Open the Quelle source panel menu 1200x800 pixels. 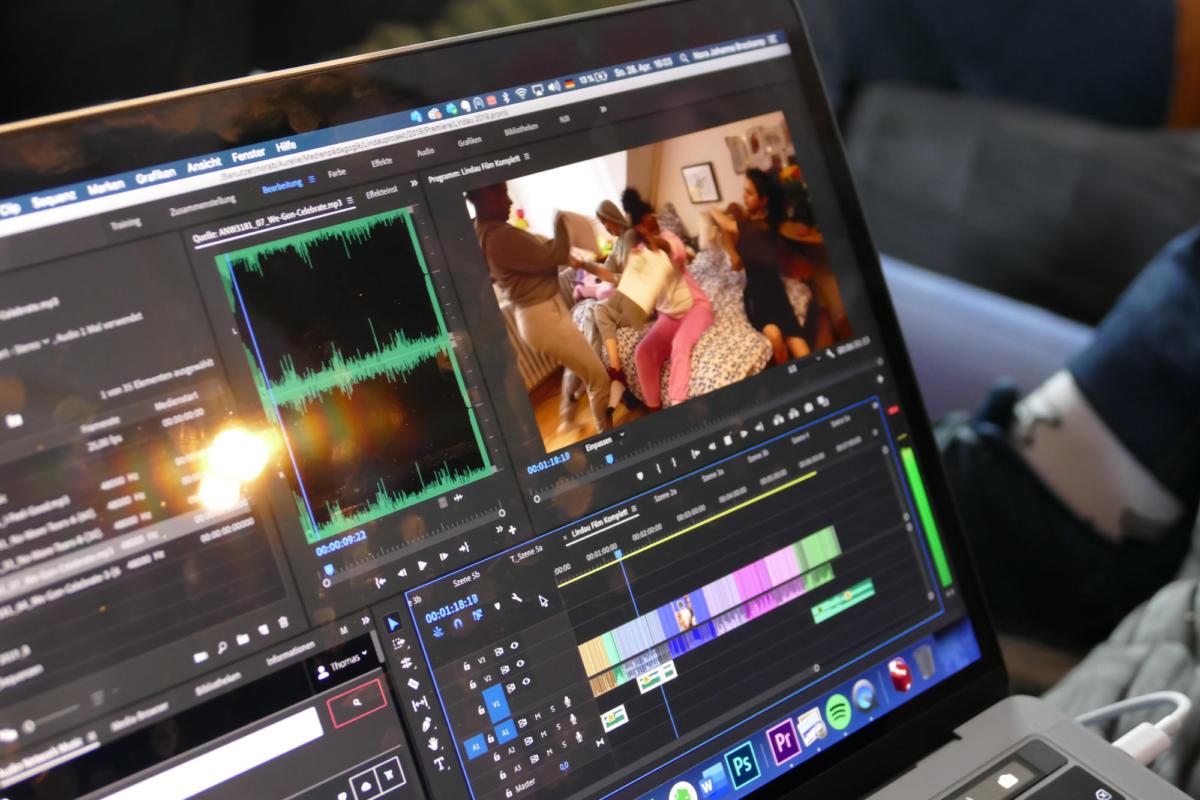[x=350, y=200]
